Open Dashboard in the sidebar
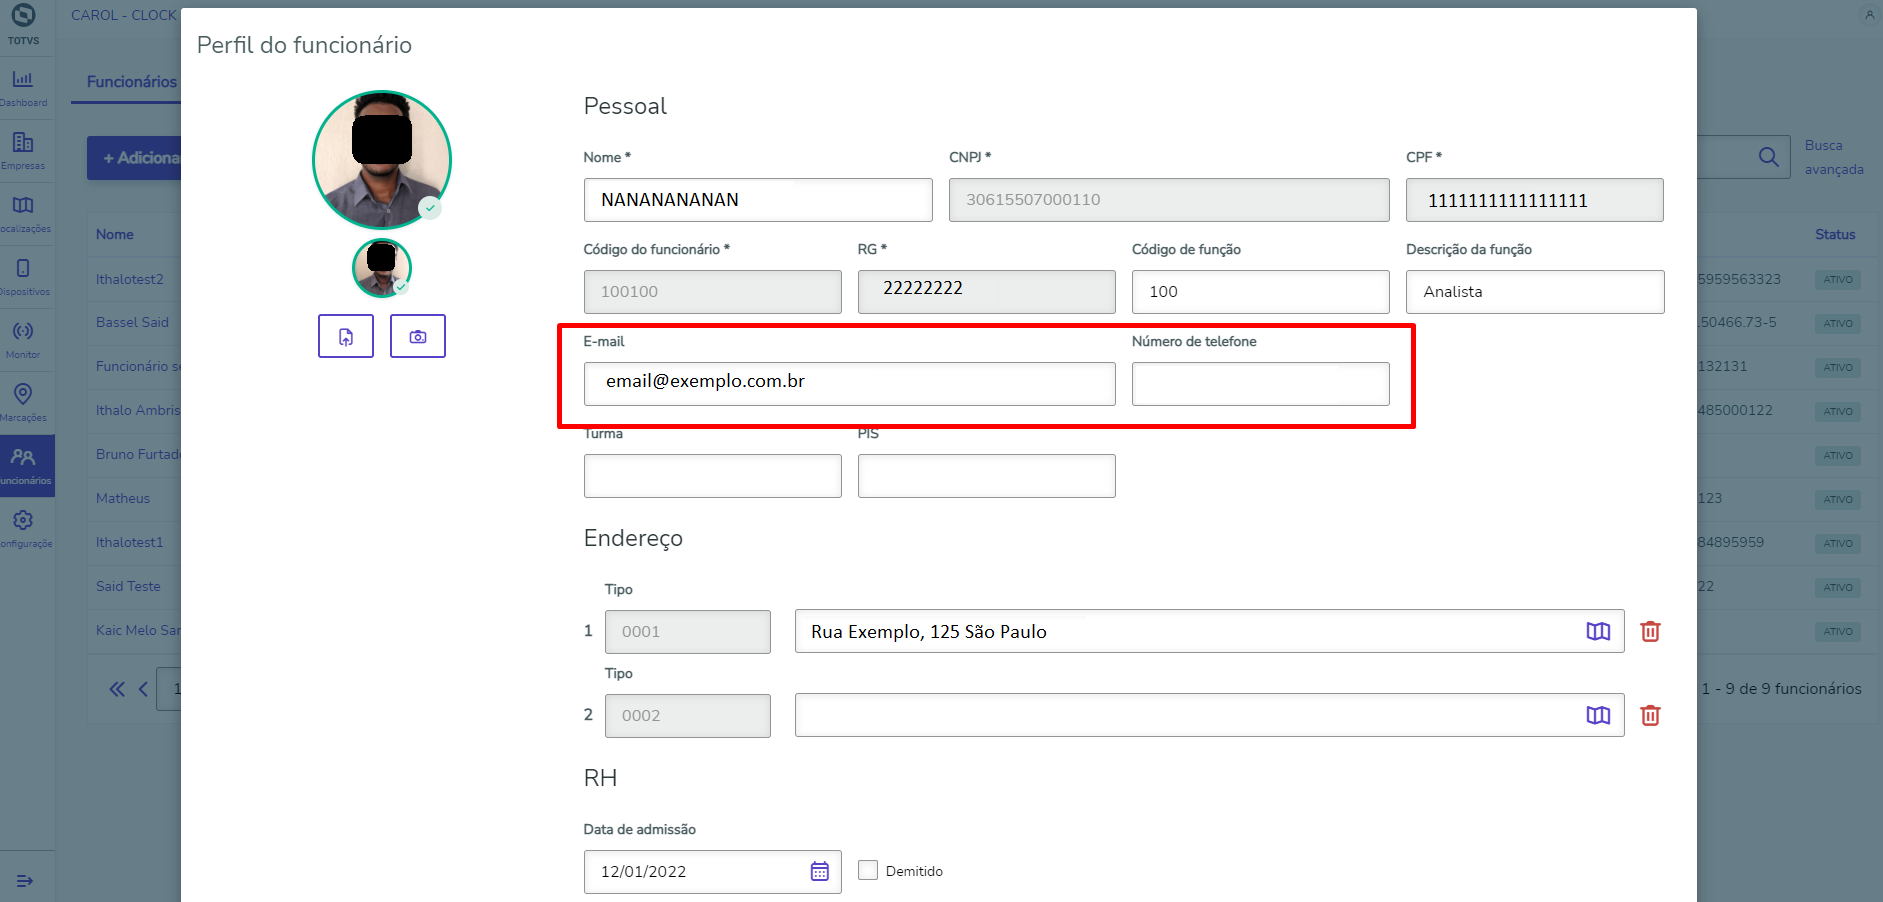The height and width of the screenshot is (902, 1883). (x=23, y=87)
